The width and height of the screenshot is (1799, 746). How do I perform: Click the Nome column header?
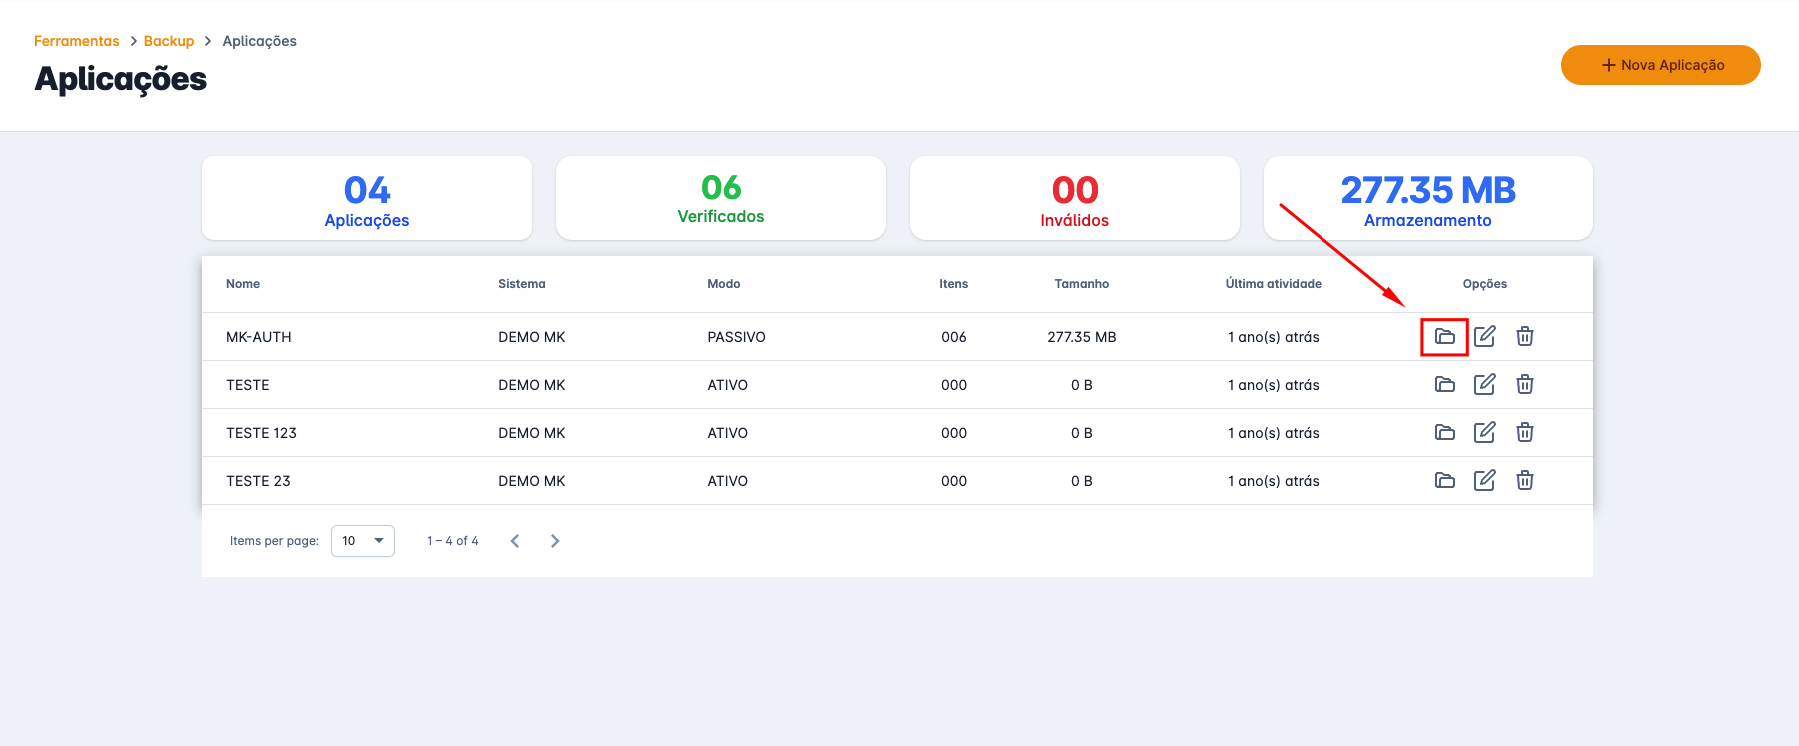243,284
